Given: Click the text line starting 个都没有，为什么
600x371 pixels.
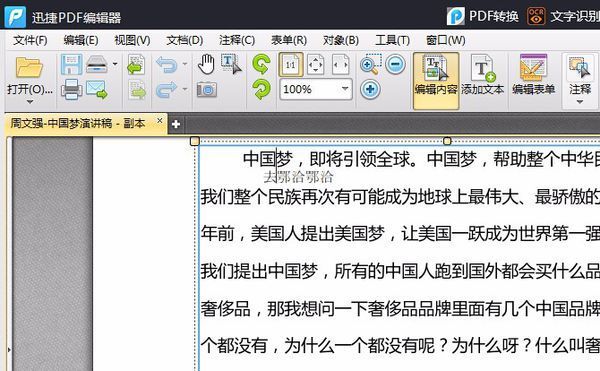Looking at the screenshot, I should point(400,346).
